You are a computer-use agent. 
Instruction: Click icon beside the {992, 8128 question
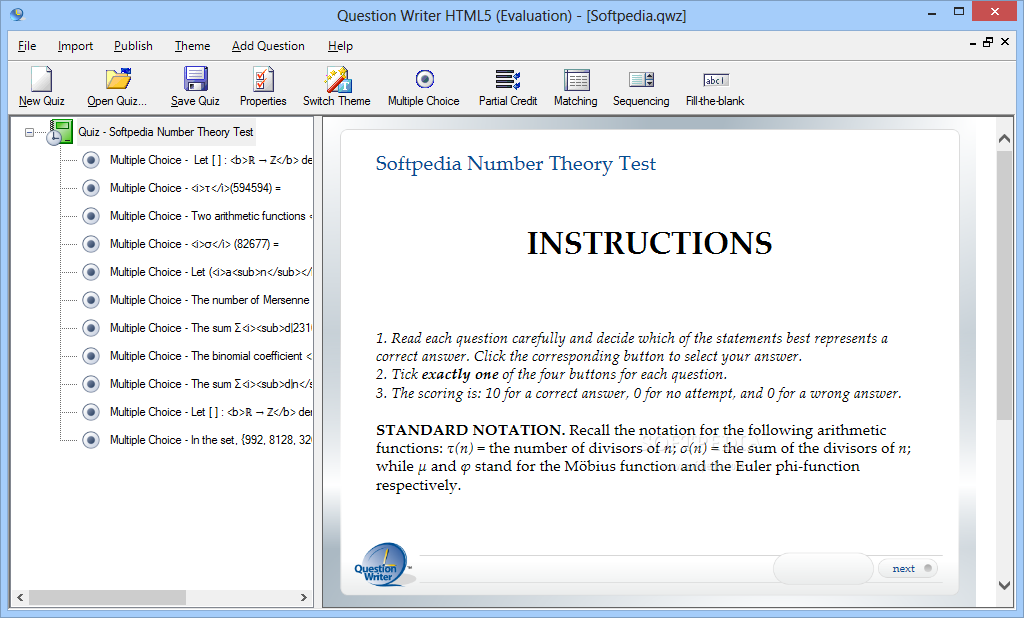[x=91, y=440]
